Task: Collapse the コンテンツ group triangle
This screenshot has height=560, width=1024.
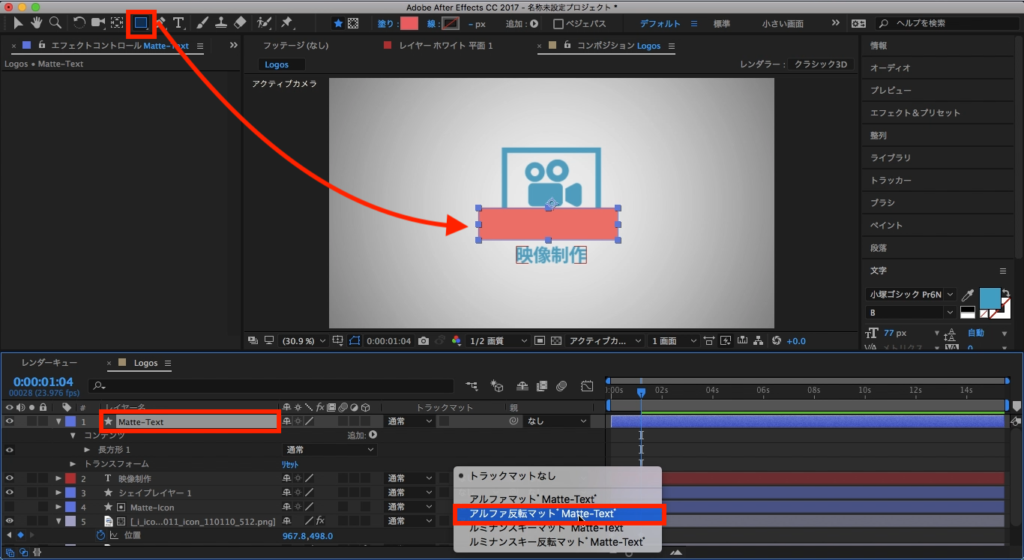Action: (73, 436)
